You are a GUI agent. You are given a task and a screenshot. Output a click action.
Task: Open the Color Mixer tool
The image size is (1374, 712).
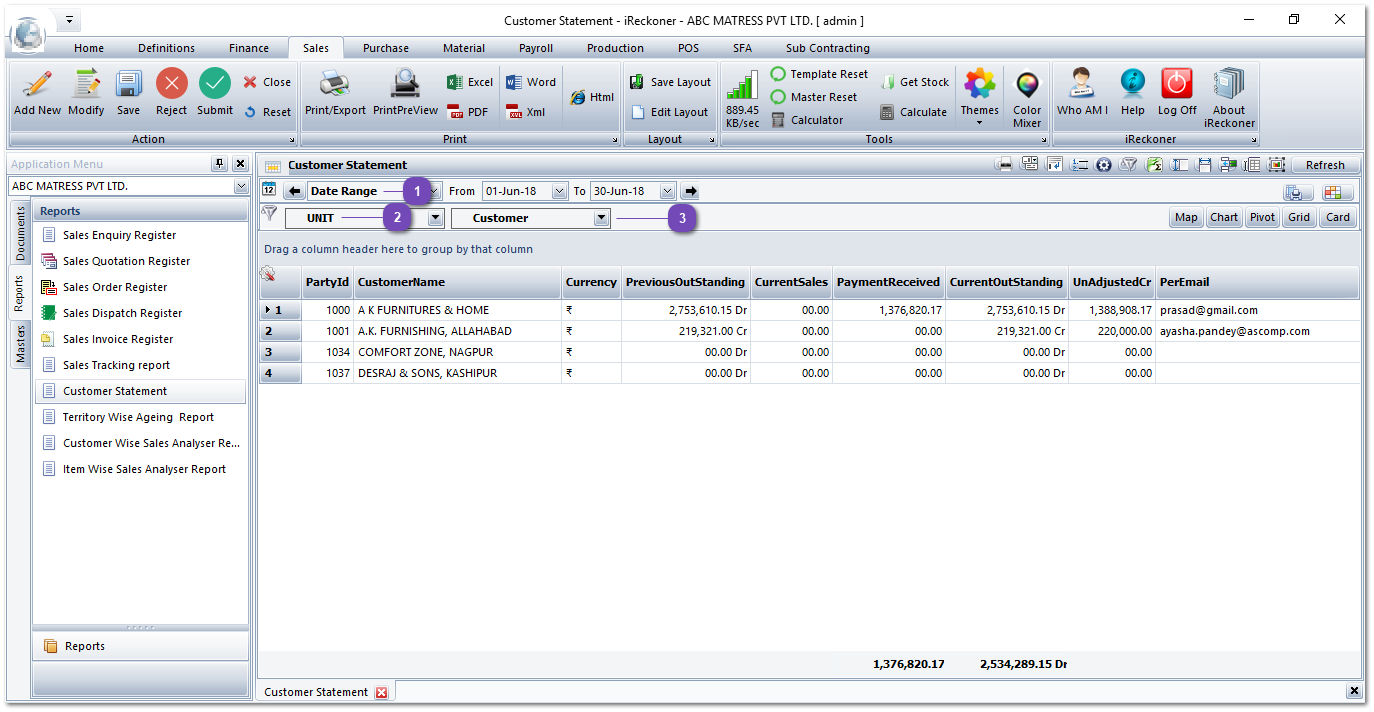coord(1026,85)
